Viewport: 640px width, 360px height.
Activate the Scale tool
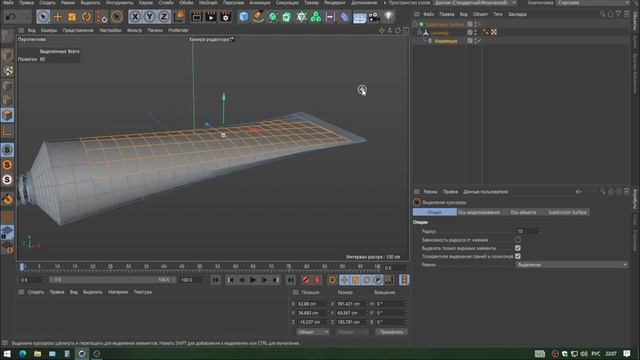[72, 17]
